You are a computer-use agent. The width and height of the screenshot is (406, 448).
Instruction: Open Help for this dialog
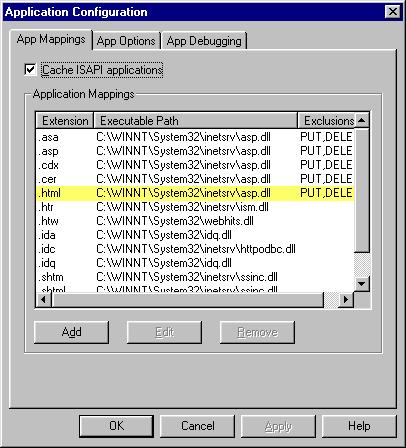[x=359, y=426]
